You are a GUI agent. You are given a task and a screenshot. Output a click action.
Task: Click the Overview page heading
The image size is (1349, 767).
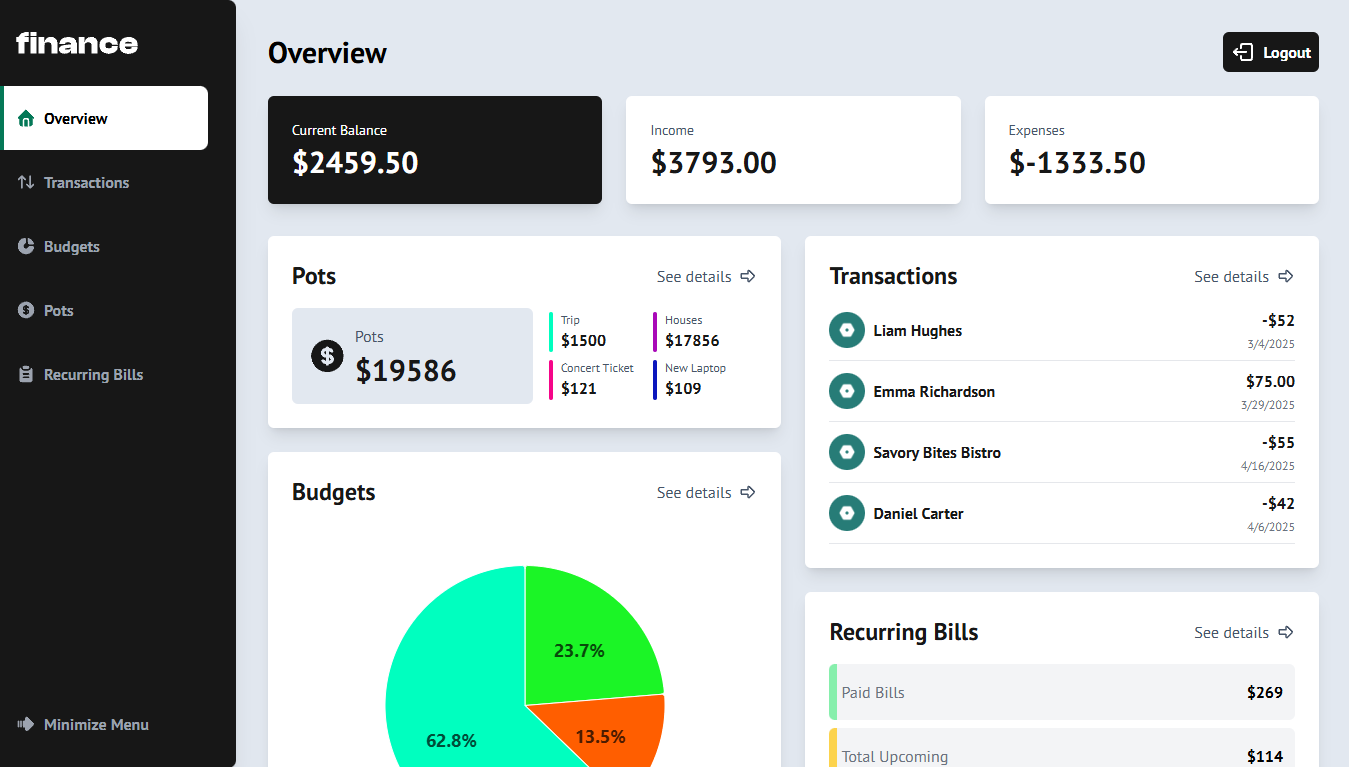click(327, 53)
